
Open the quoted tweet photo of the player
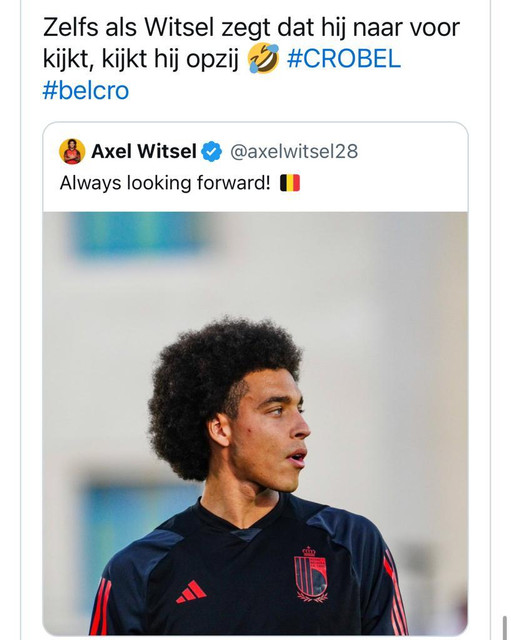256,423
